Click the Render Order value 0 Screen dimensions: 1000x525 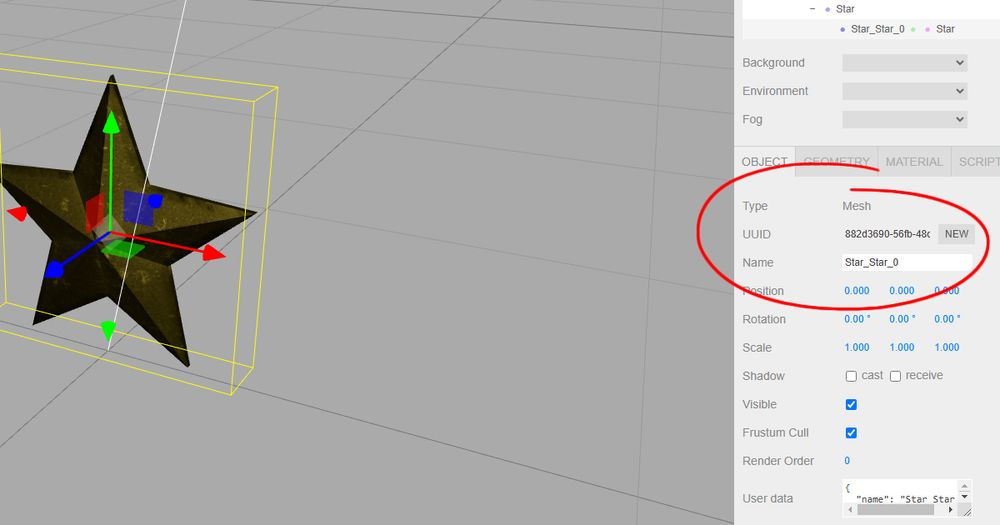pyautogui.click(x=847, y=461)
